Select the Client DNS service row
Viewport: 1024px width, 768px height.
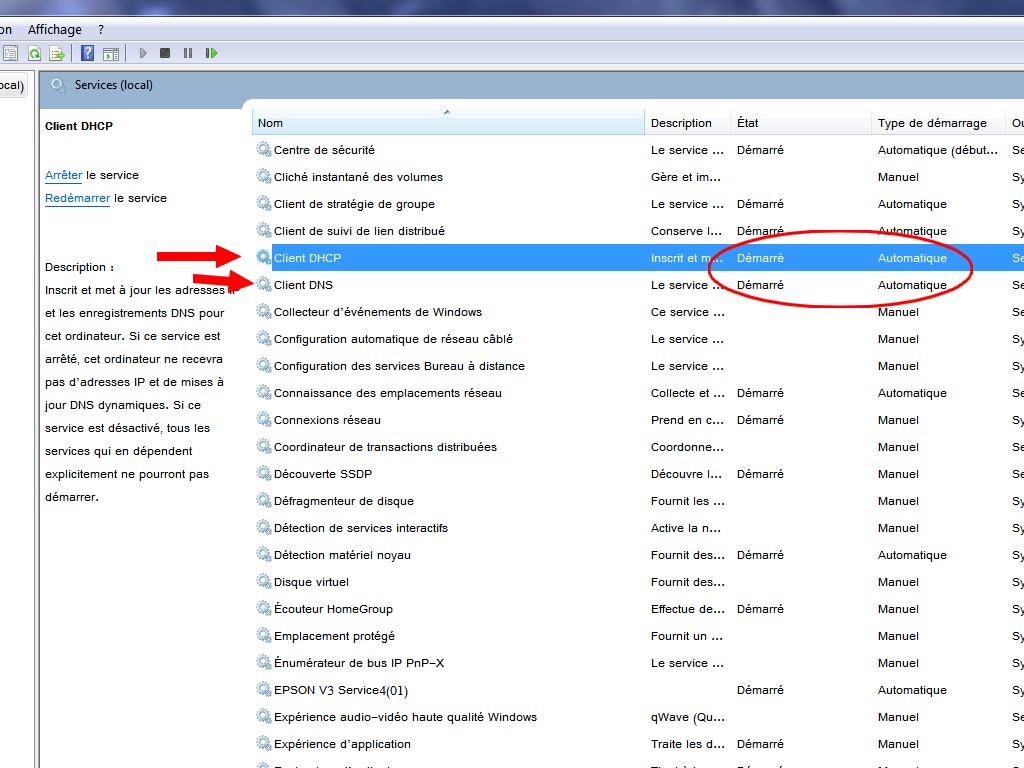tap(304, 285)
